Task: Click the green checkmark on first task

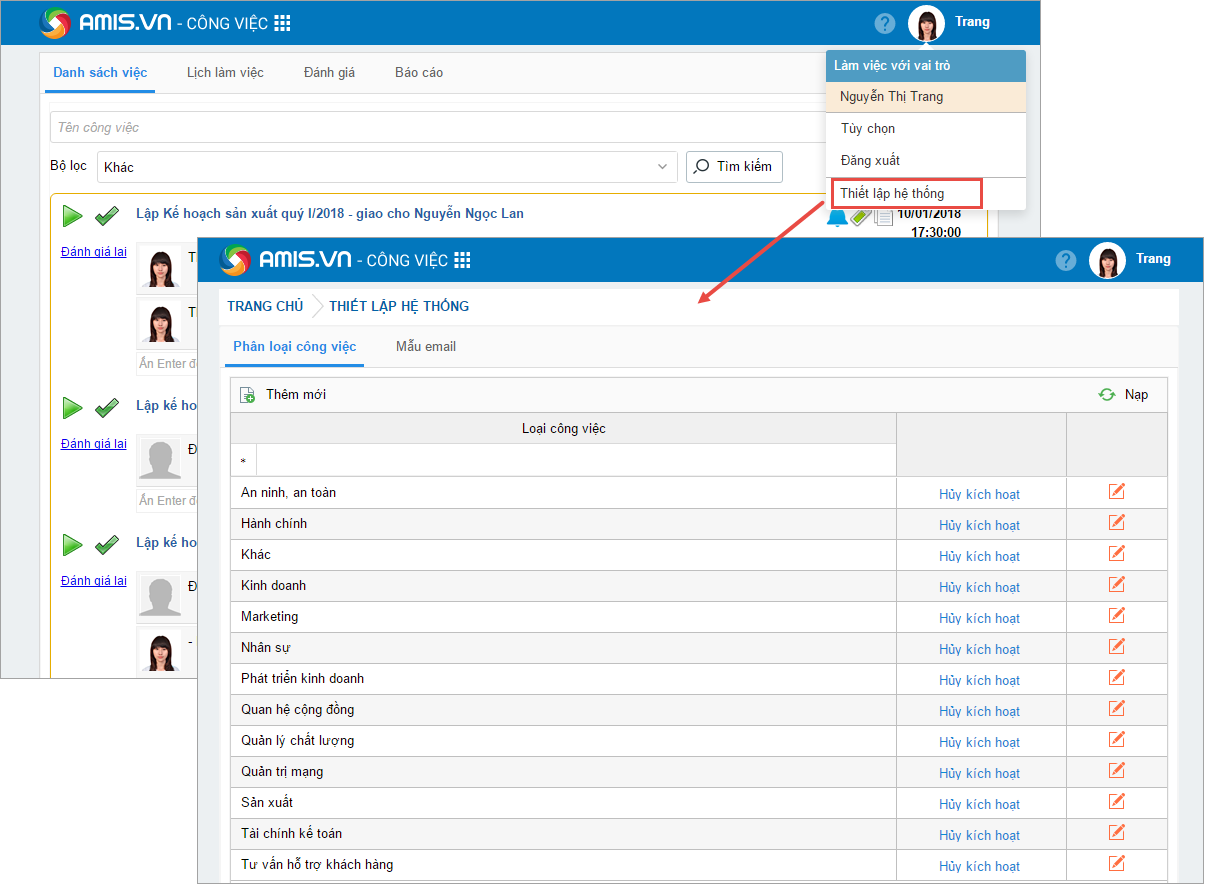Action: point(106,215)
